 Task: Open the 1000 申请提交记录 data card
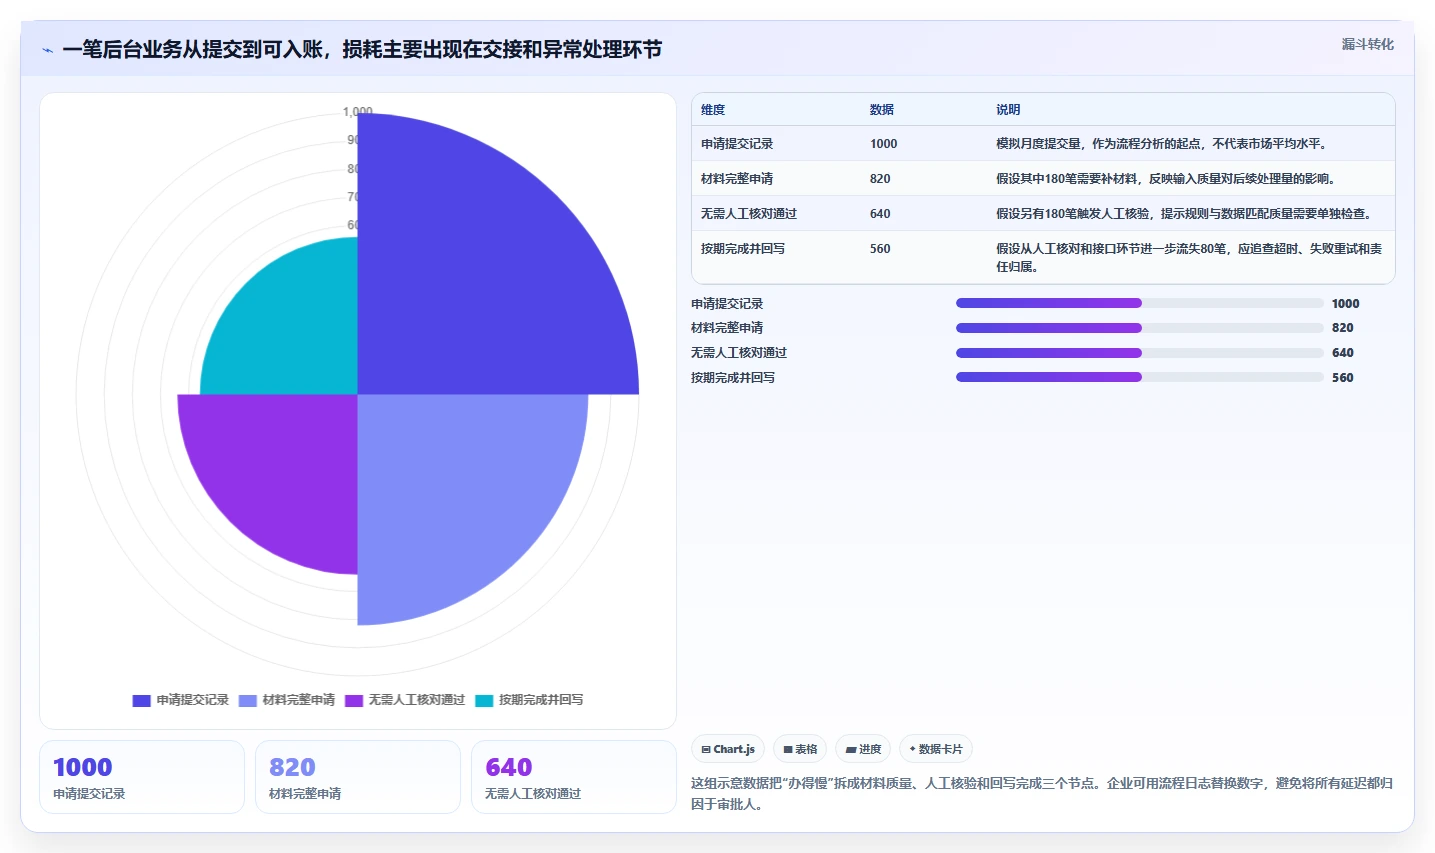pyautogui.click(x=142, y=777)
